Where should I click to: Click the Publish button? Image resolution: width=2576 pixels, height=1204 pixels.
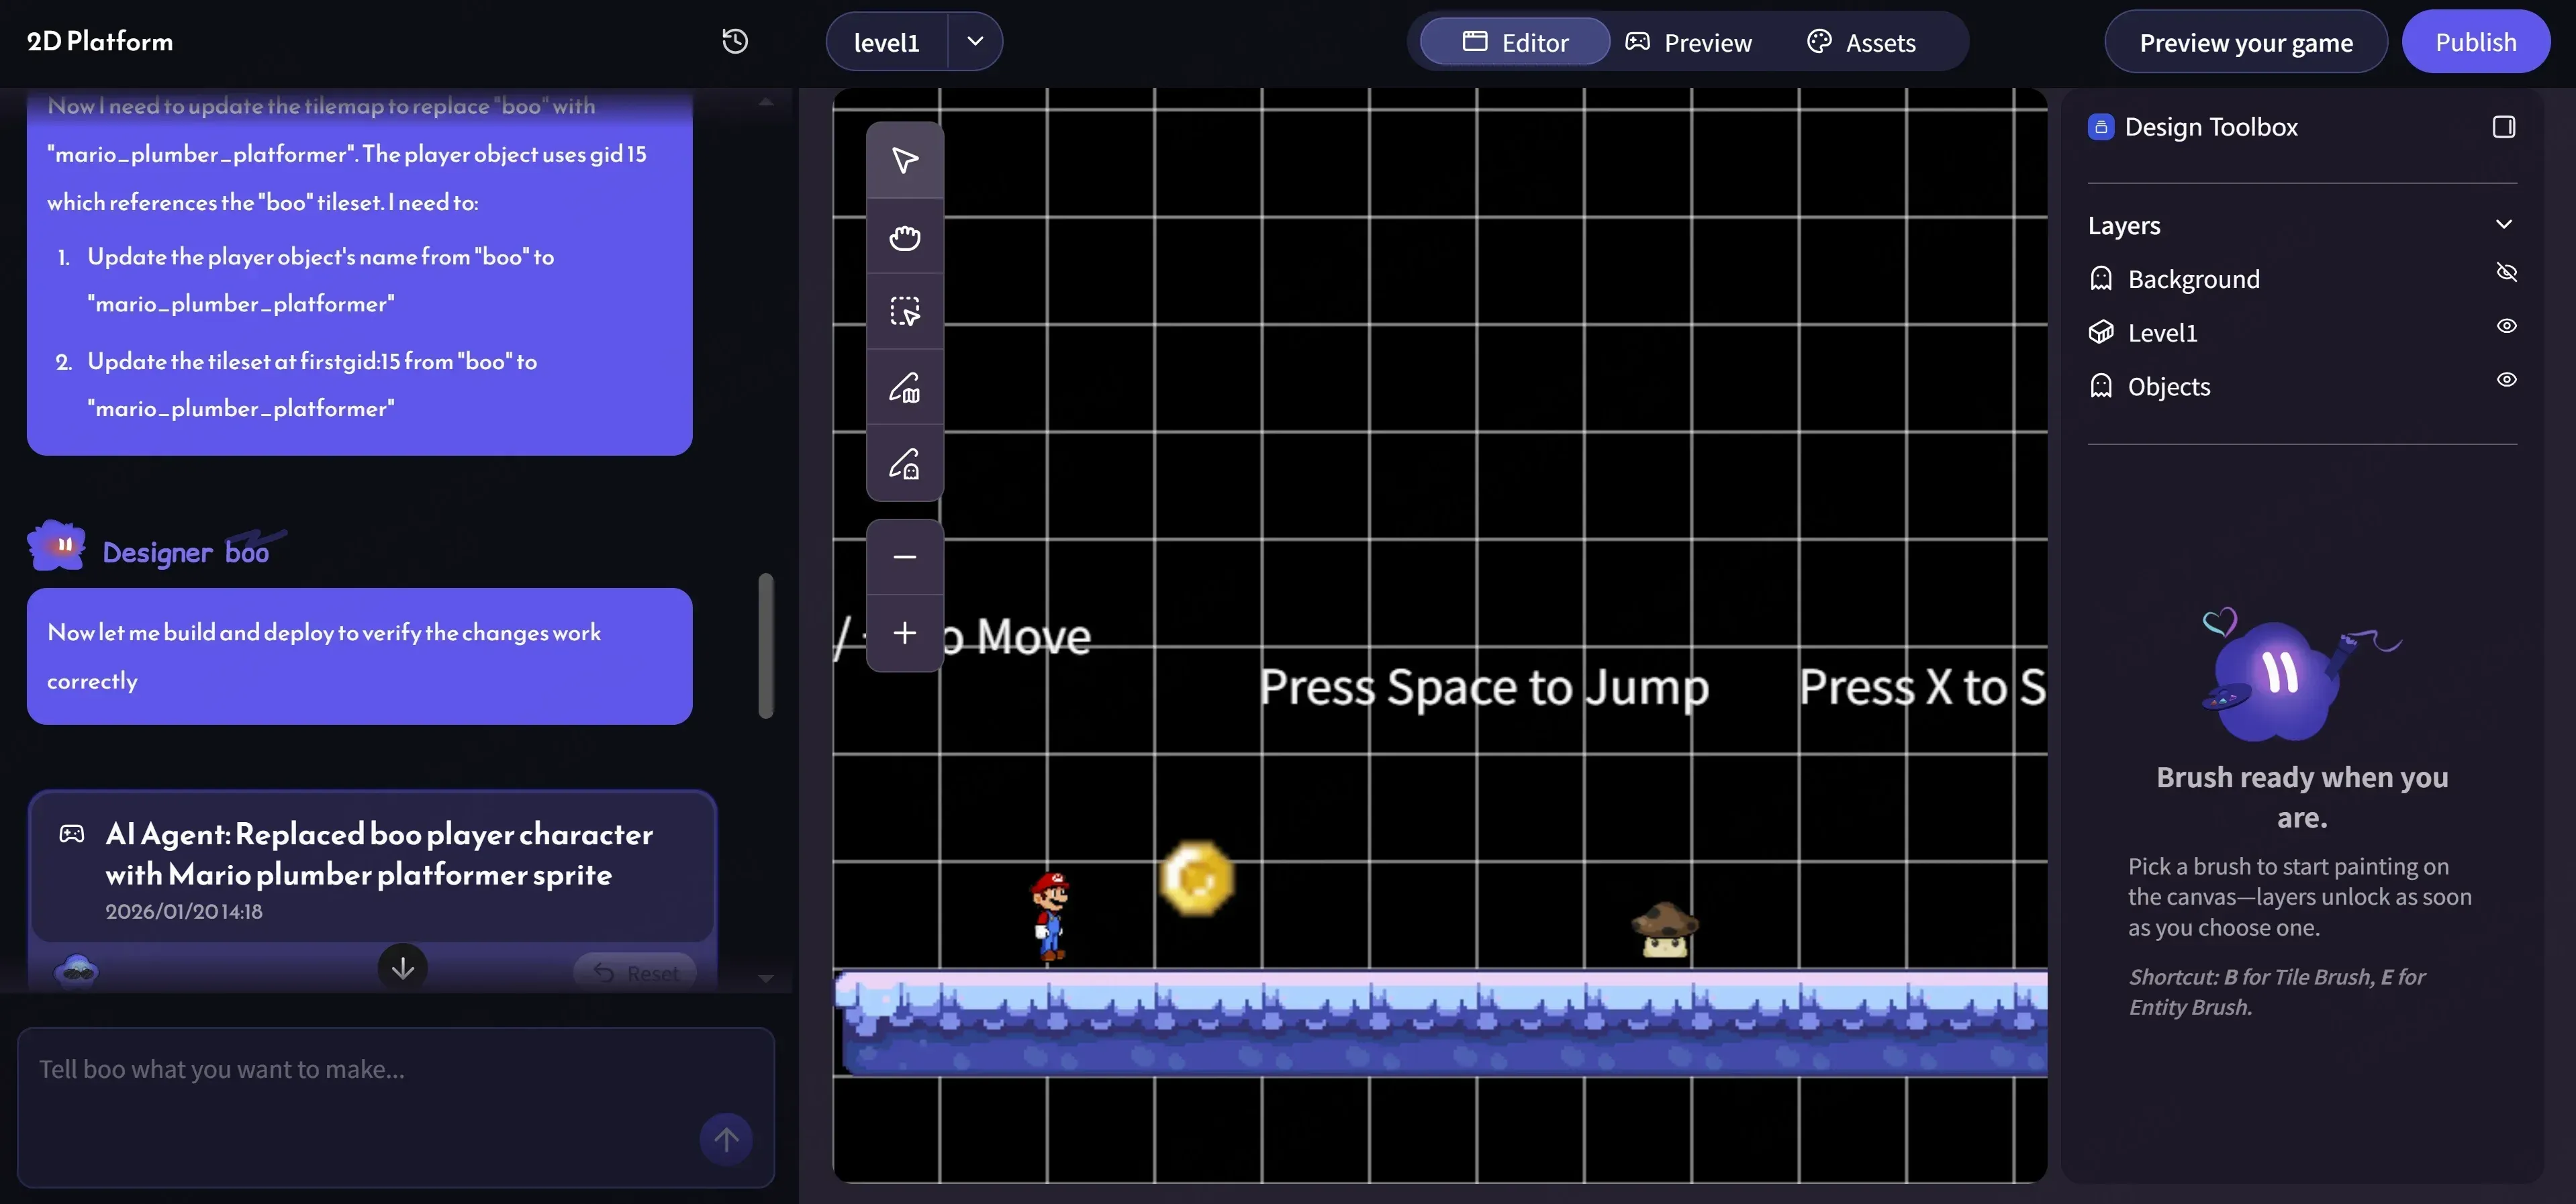click(x=2475, y=42)
